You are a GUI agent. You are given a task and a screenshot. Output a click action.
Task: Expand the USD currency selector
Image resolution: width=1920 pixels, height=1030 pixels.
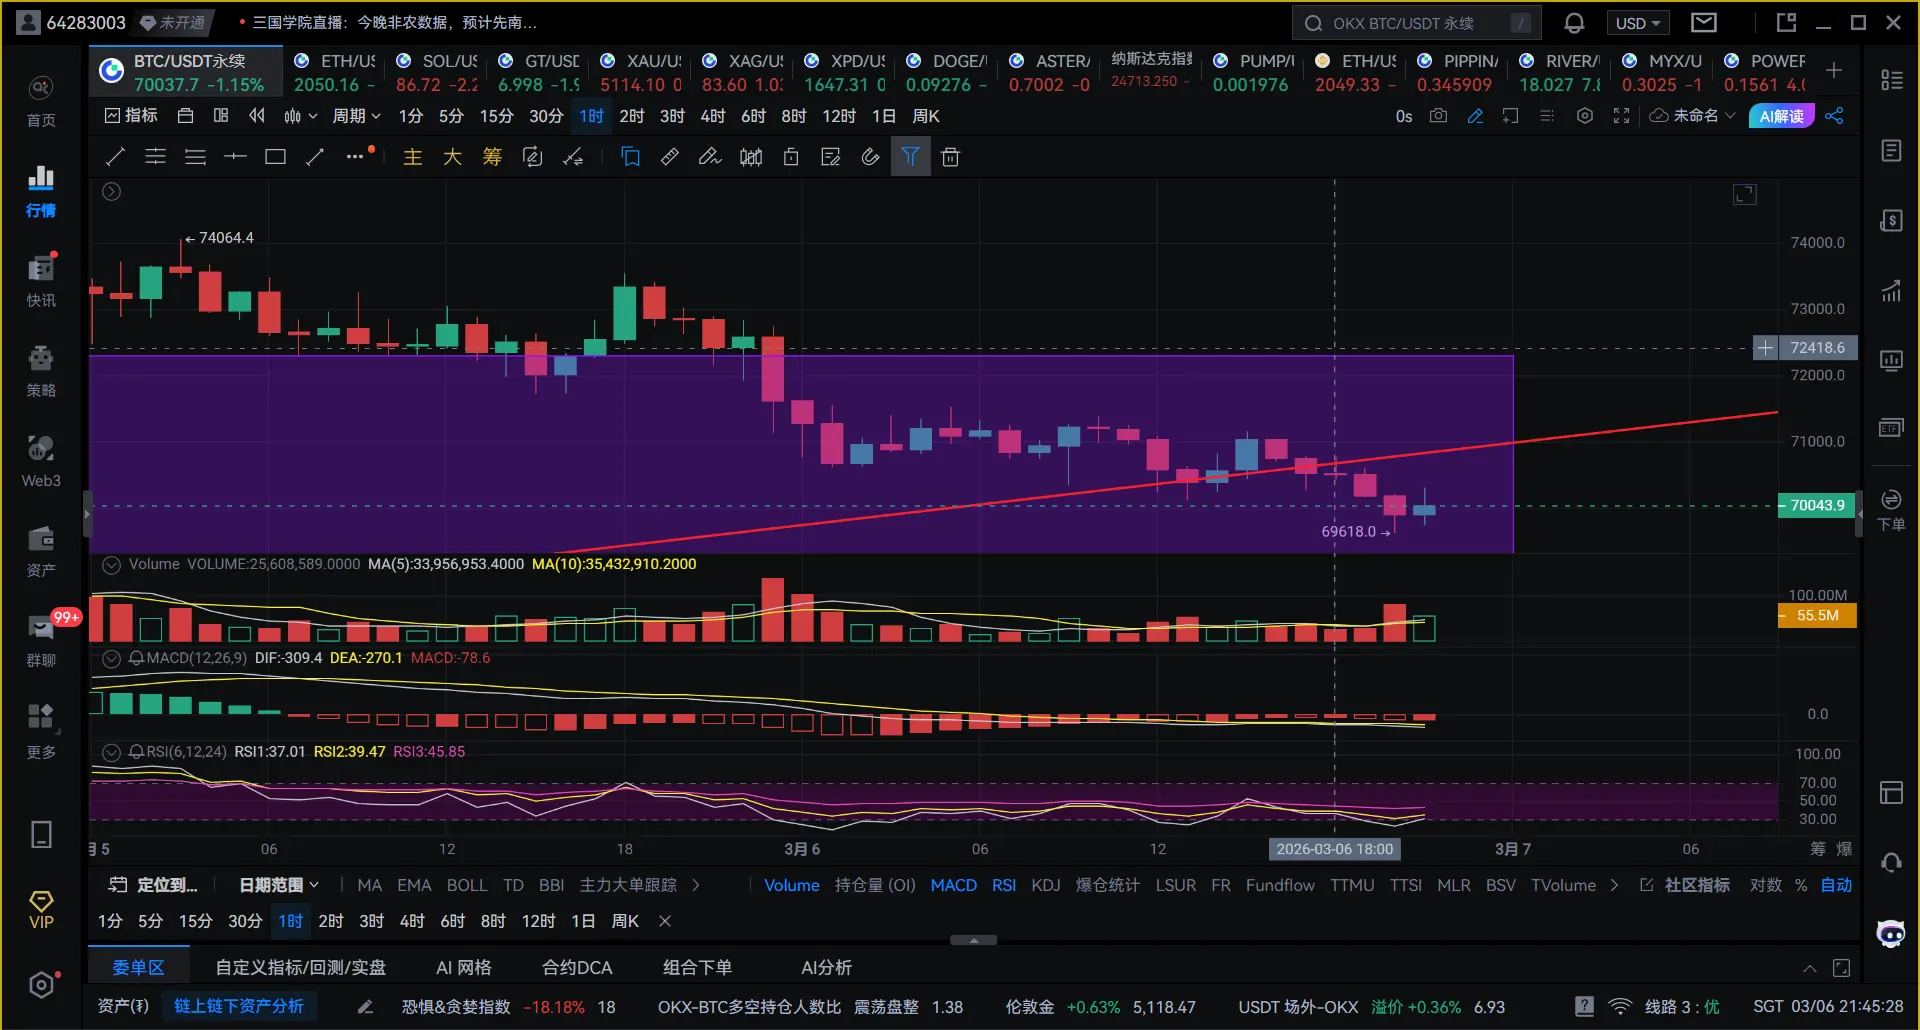point(1637,23)
